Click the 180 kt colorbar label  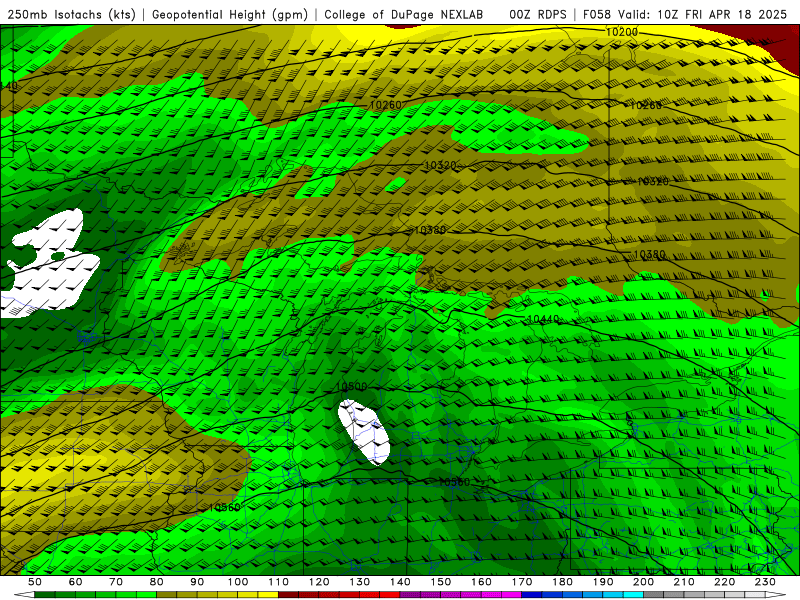[x=562, y=582]
